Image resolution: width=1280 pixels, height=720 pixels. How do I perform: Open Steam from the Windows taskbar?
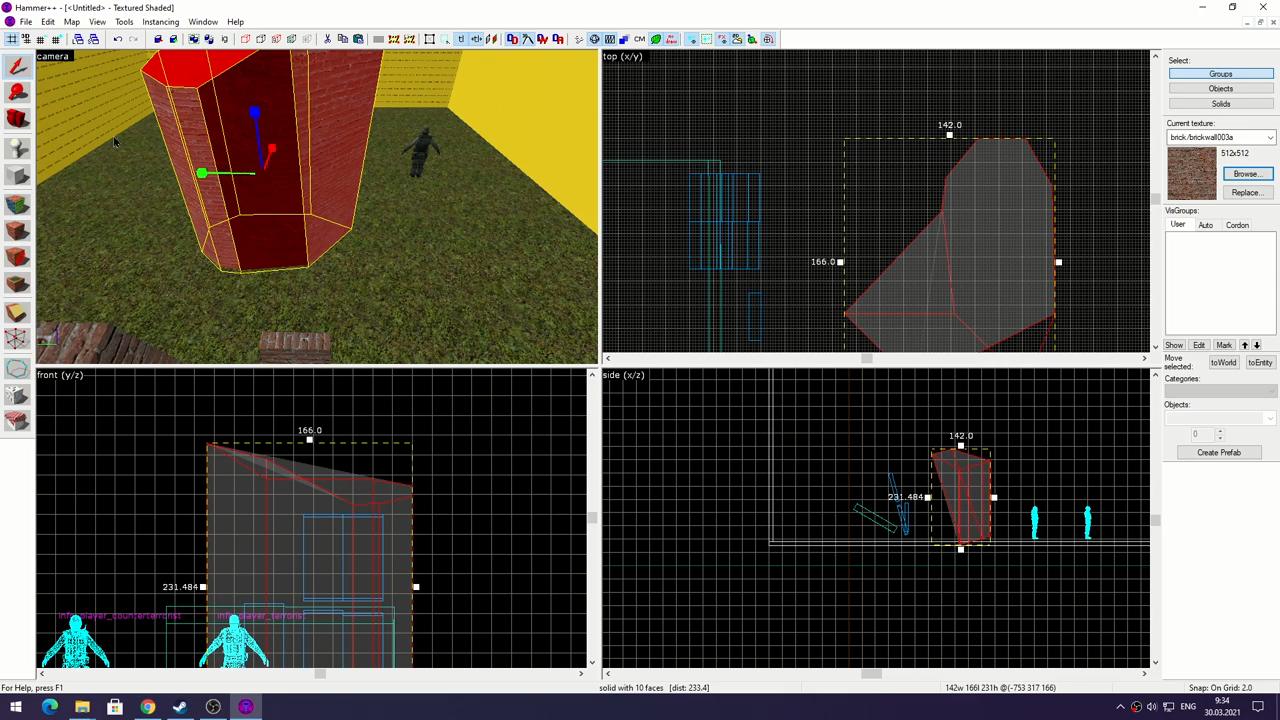(180, 707)
